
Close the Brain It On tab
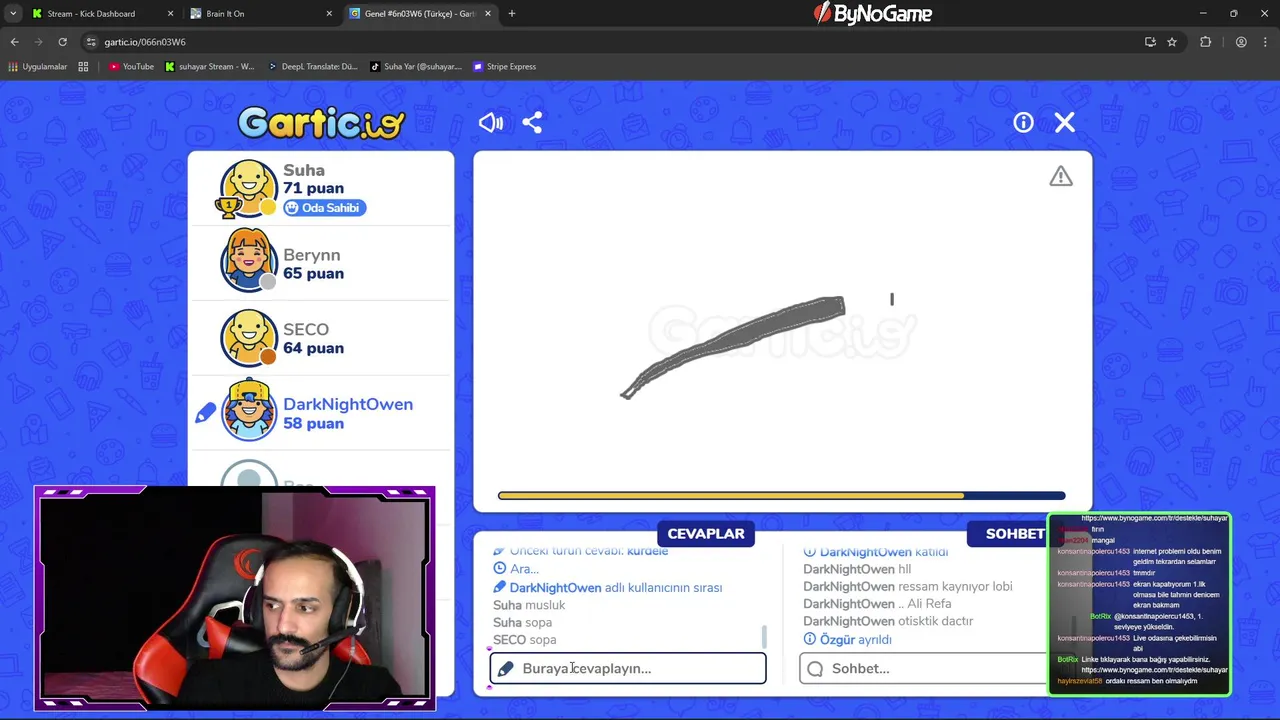(x=330, y=14)
